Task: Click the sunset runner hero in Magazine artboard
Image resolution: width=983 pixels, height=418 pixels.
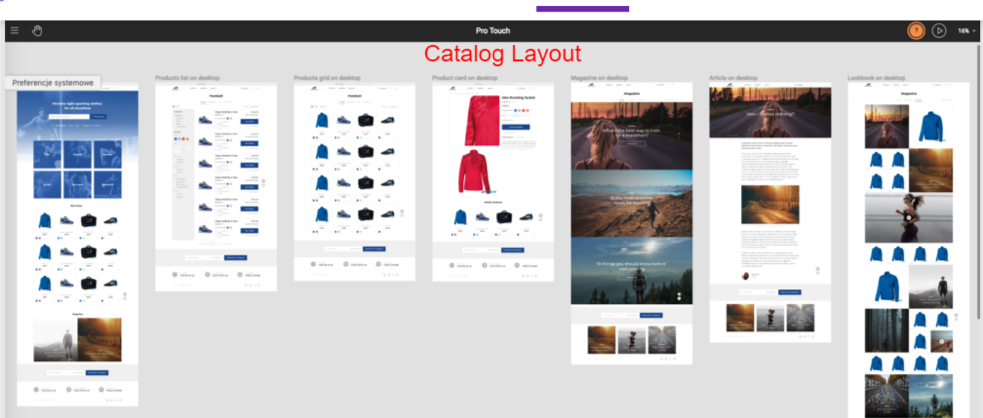Action: coord(631,136)
